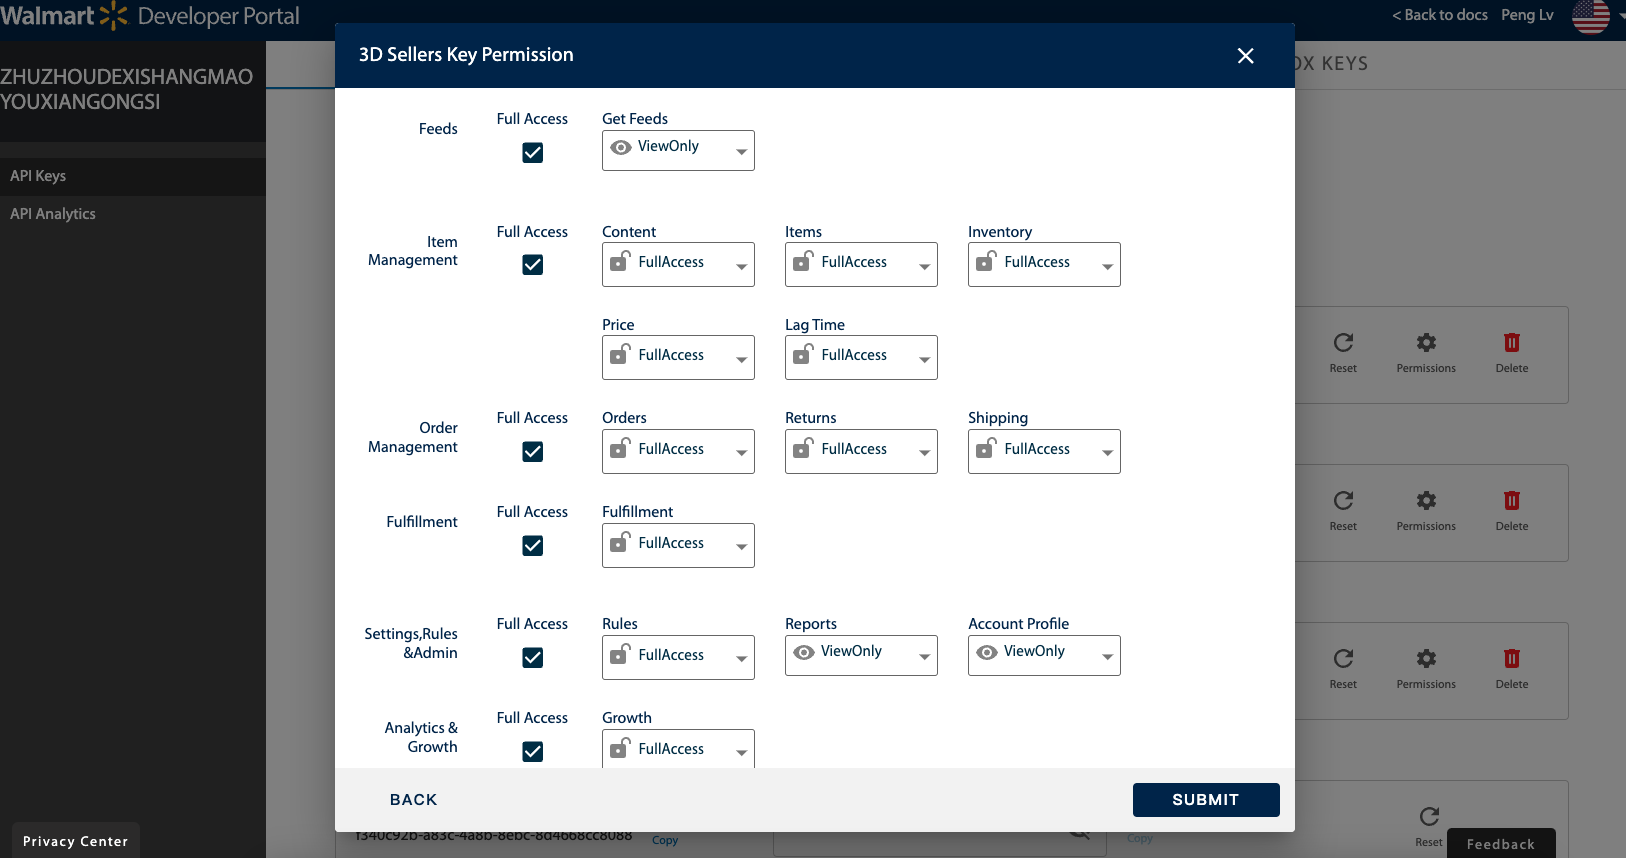Open the Returns permission dropdown
The image size is (1626, 858).
pyautogui.click(x=861, y=451)
